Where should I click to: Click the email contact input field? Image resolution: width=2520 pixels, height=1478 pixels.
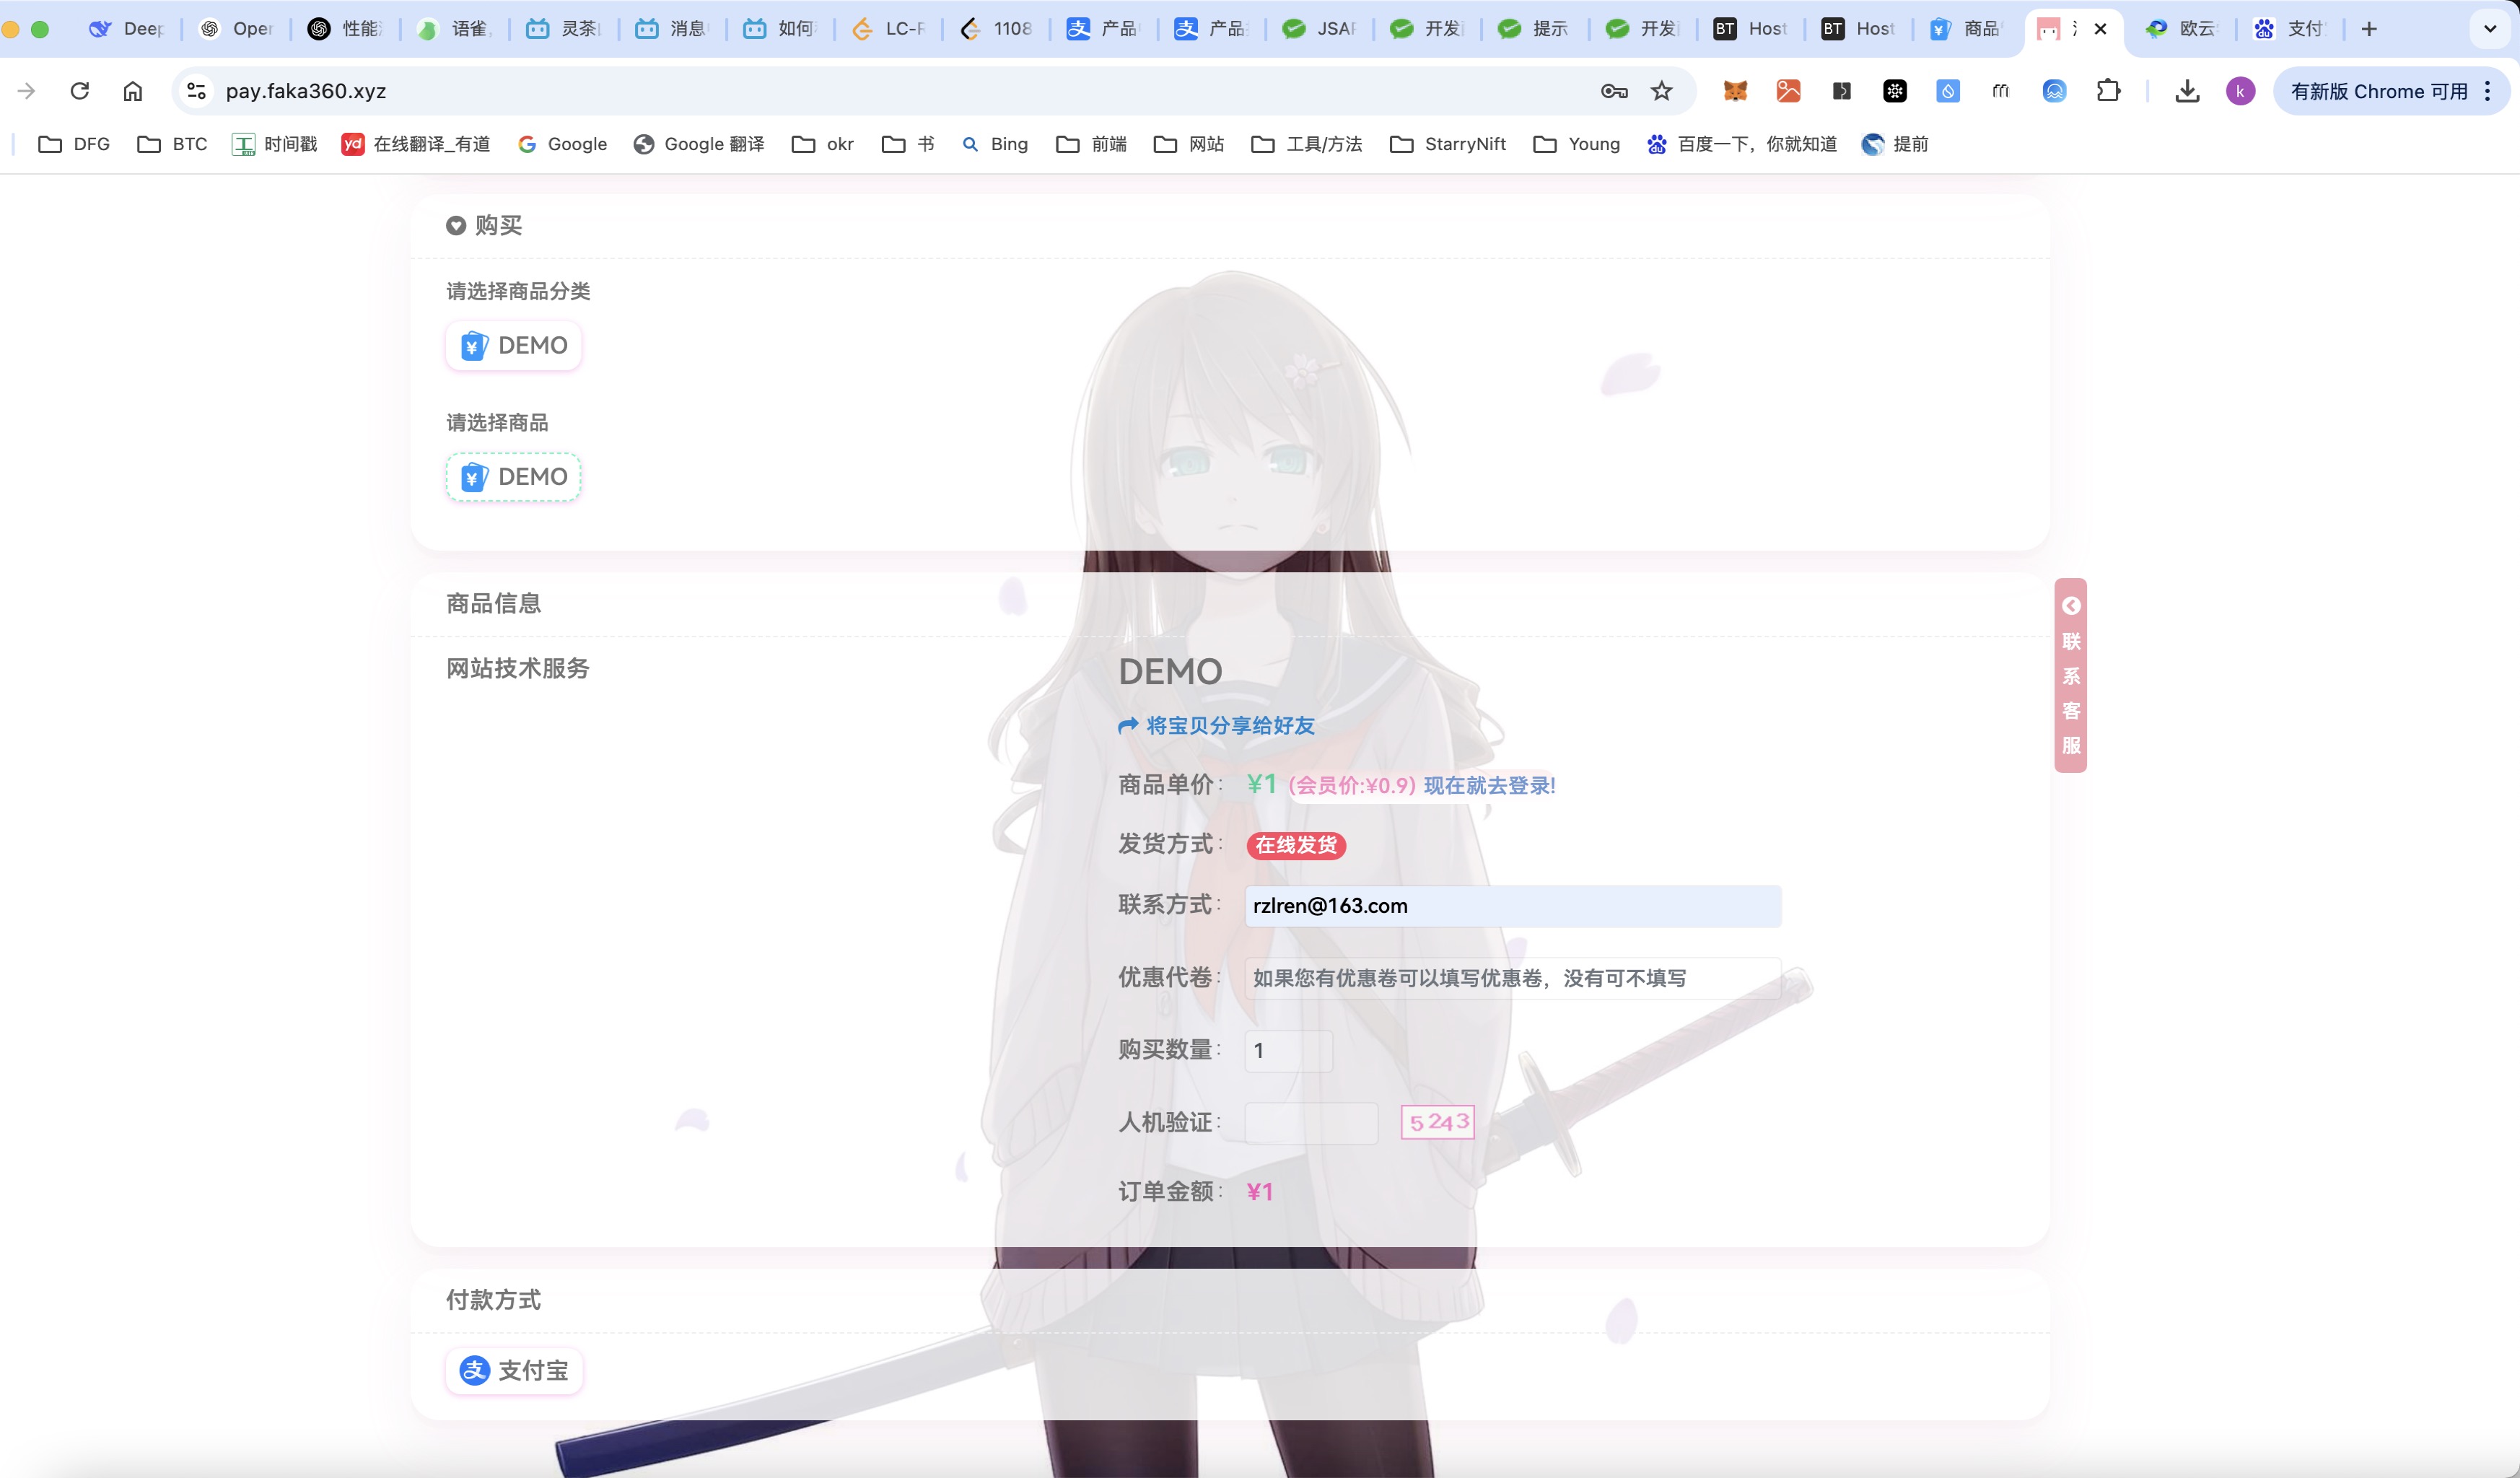click(1513, 906)
